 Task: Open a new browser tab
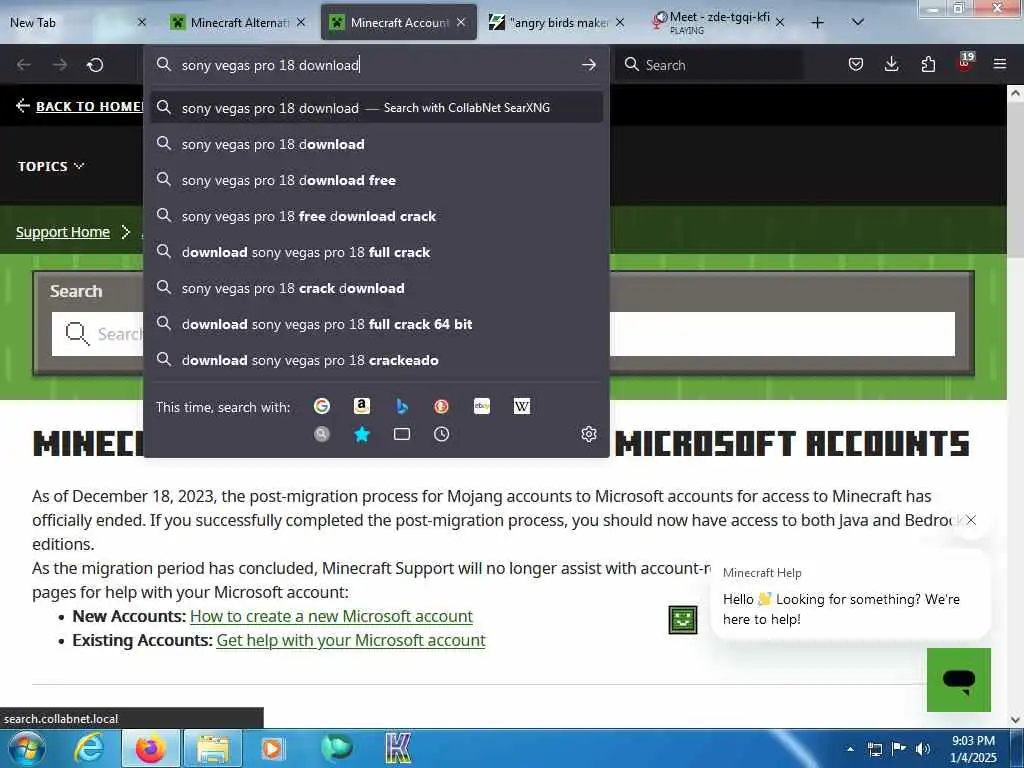(817, 23)
